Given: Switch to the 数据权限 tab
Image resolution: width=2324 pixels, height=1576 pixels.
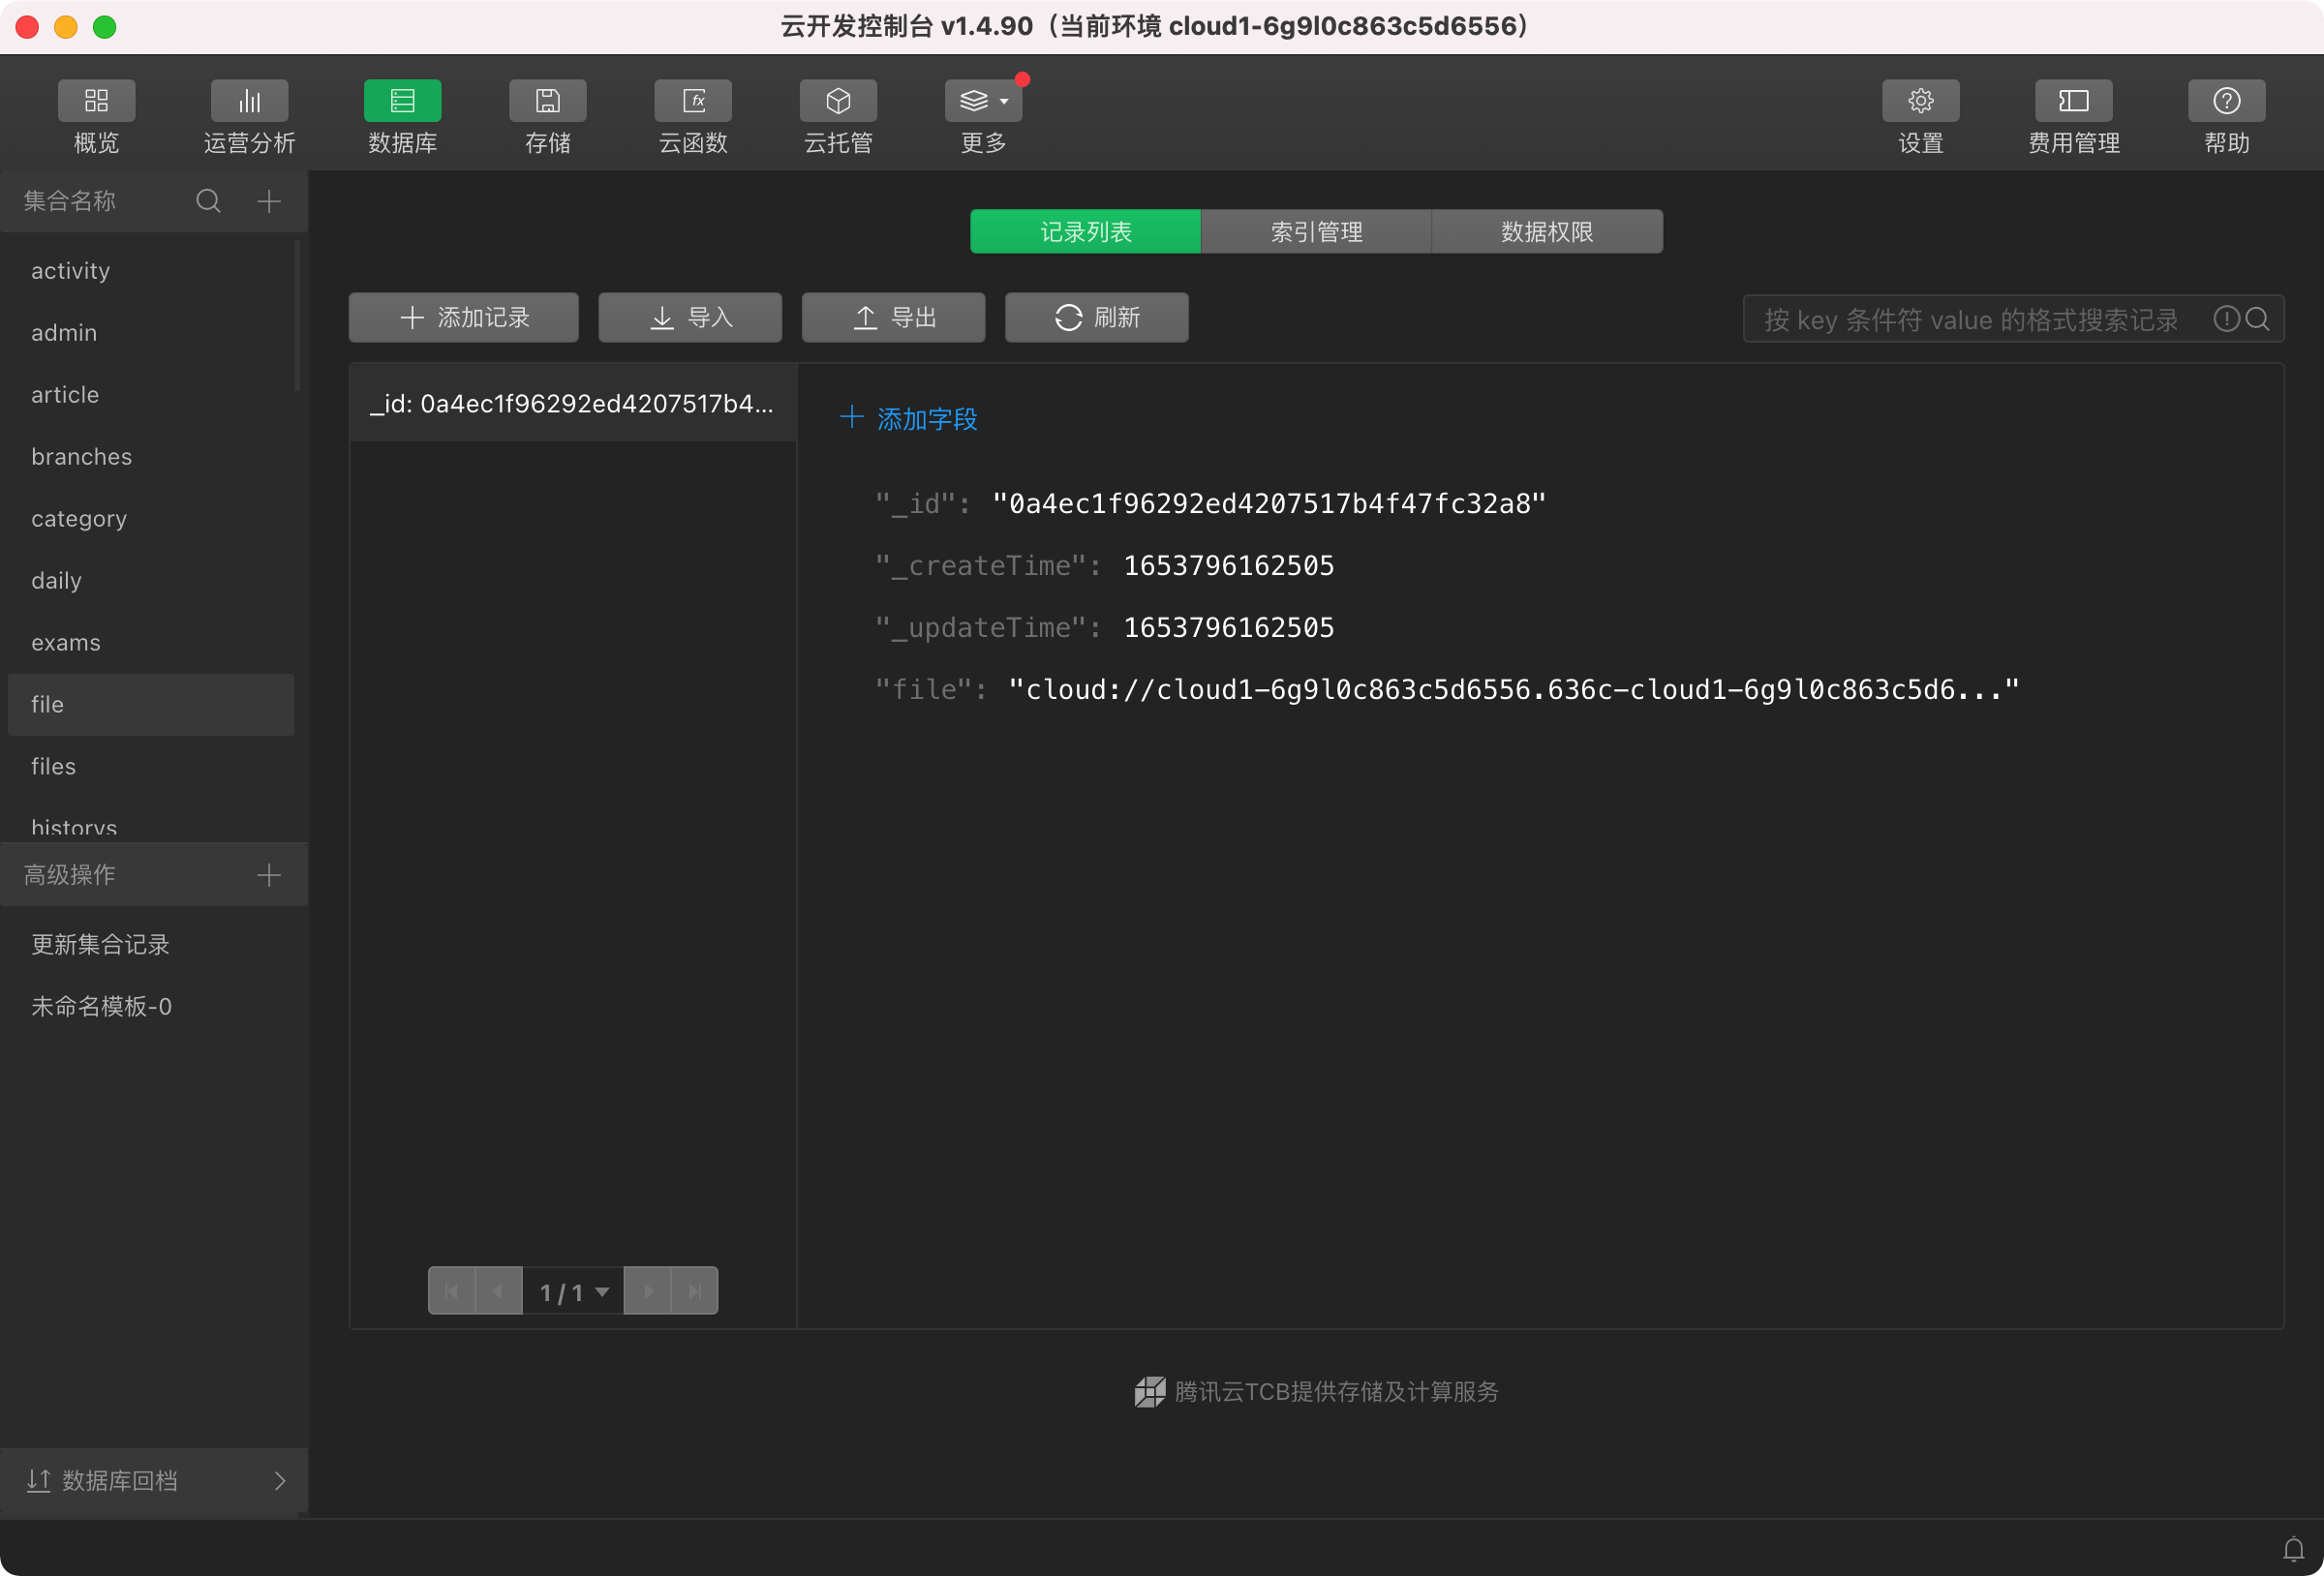Looking at the screenshot, I should coord(1546,232).
